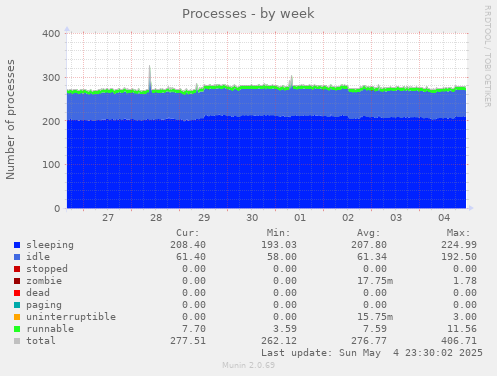Click the 'Max:' column header

tap(459, 233)
